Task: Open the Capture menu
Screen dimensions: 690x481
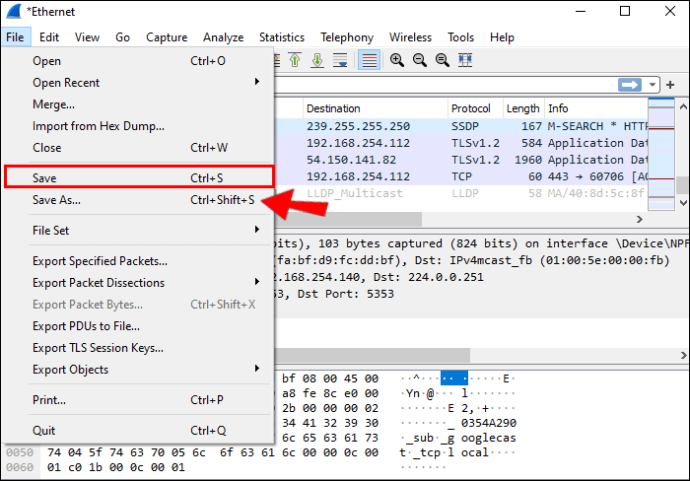Action: [167, 37]
